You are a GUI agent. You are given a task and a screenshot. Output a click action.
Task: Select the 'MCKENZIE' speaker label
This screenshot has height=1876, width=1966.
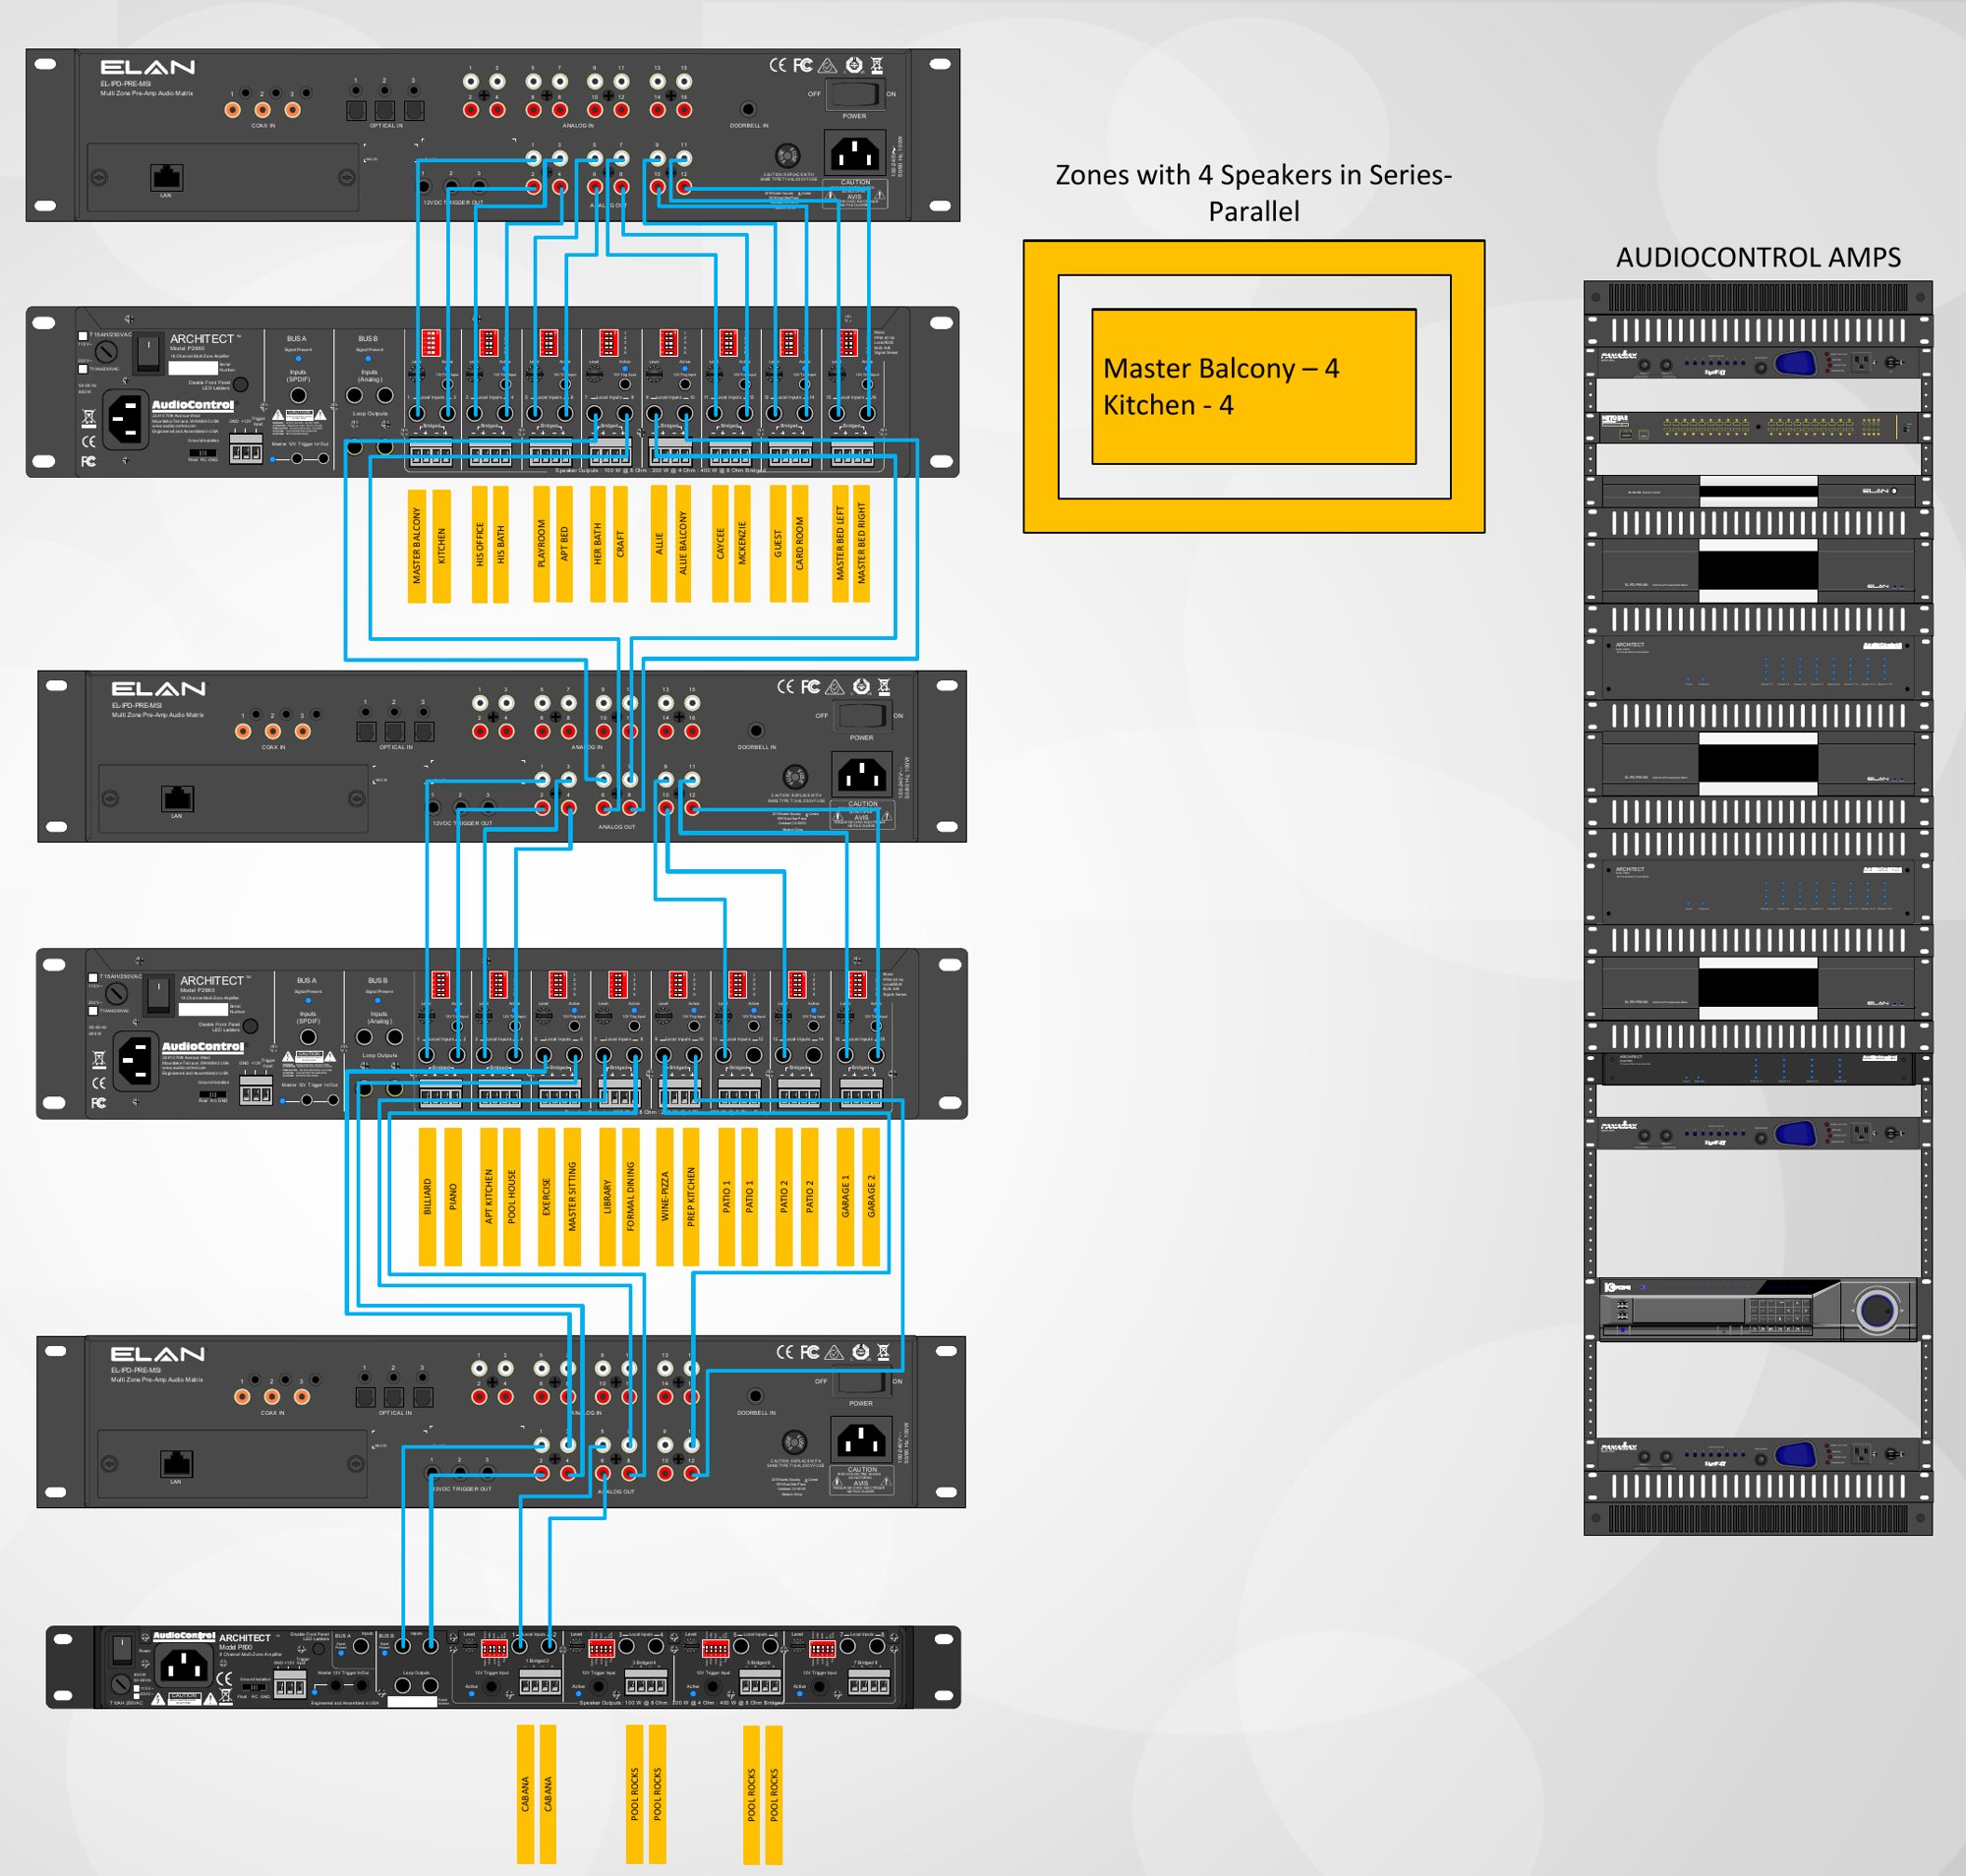click(742, 544)
